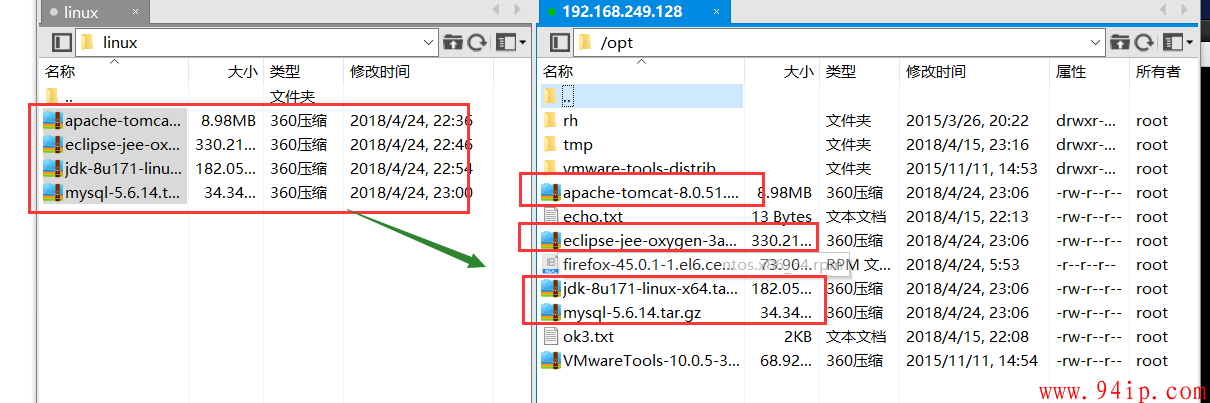
Task: Select local eclipse-jee-ox... archive icon
Action: pos(53,144)
